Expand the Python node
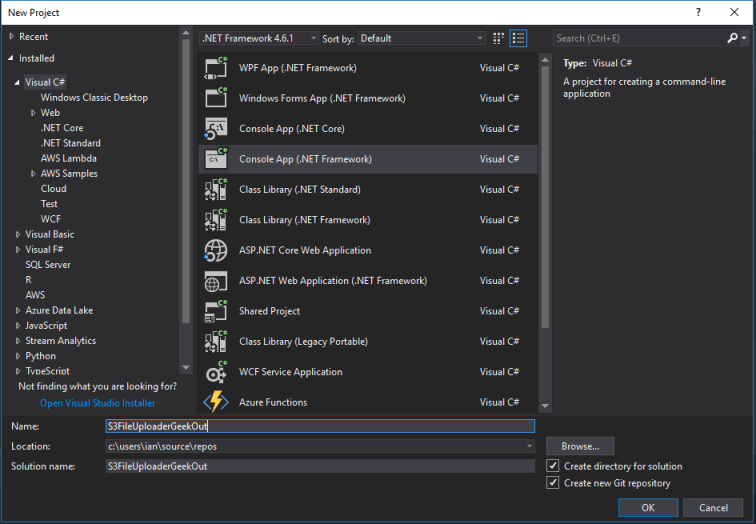756x524 pixels. pos(18,356)
